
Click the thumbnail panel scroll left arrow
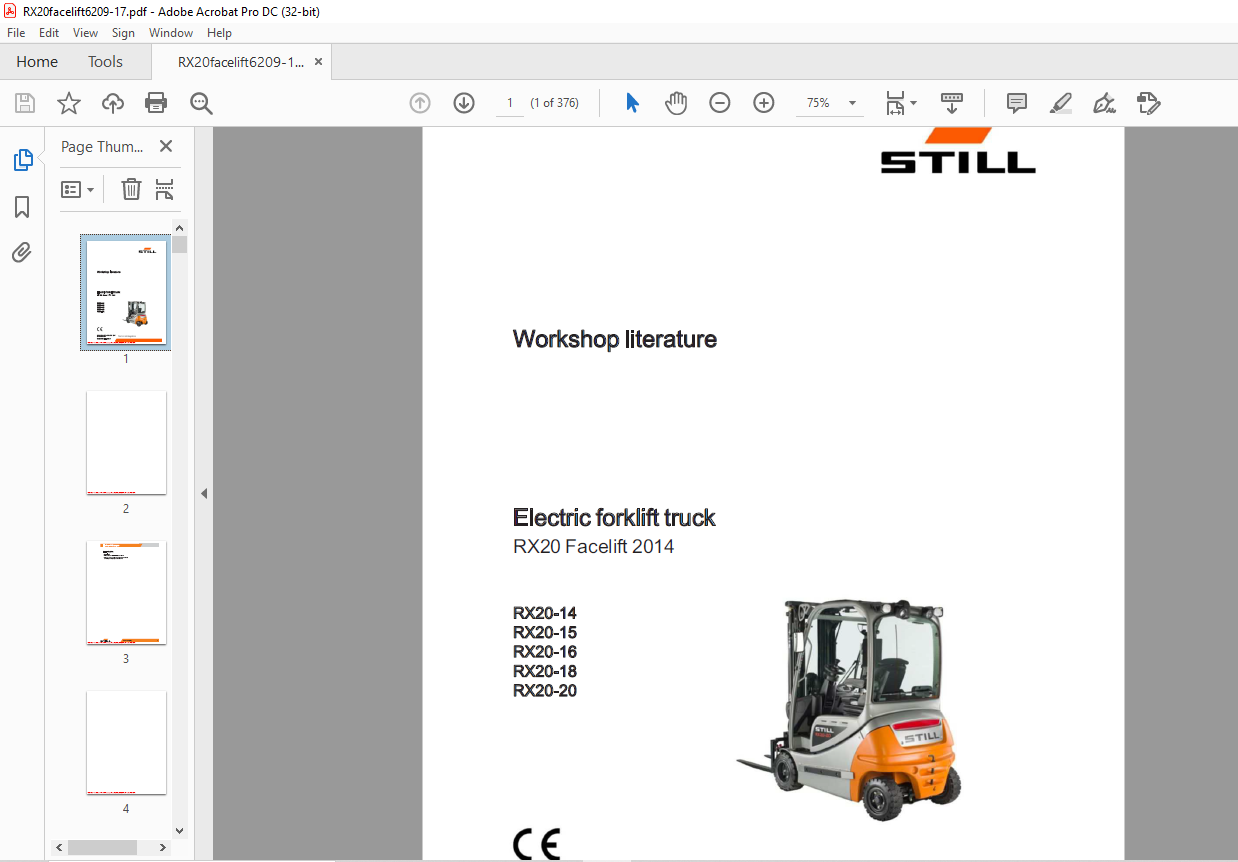pos(60,848)
